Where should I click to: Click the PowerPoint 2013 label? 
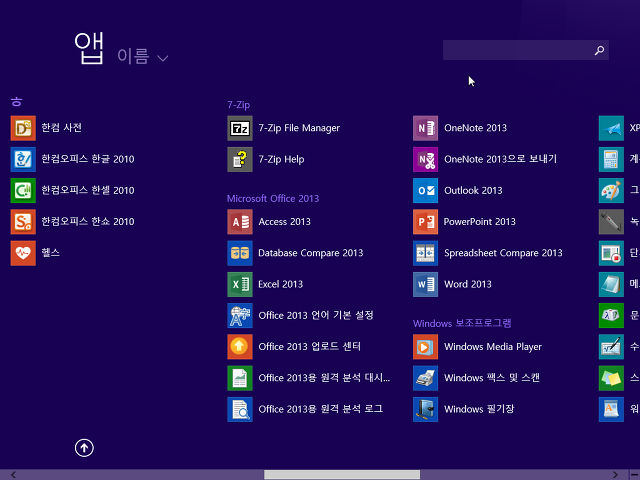[x=480, y=222]
